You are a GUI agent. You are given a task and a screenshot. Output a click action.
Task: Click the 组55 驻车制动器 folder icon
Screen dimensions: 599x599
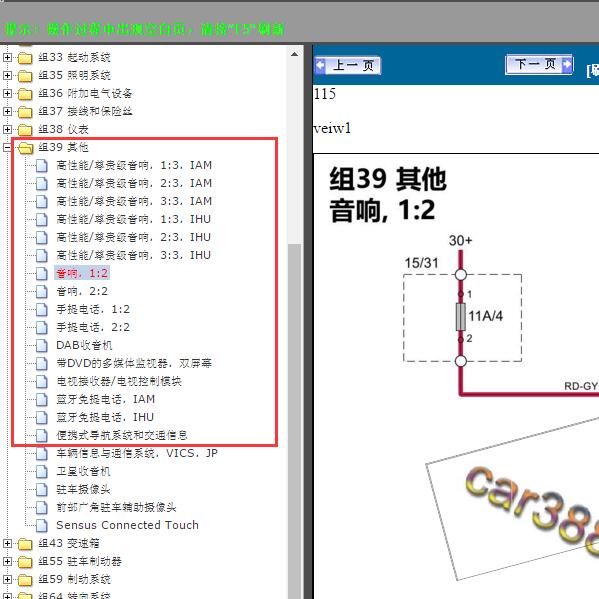point(25,562)
